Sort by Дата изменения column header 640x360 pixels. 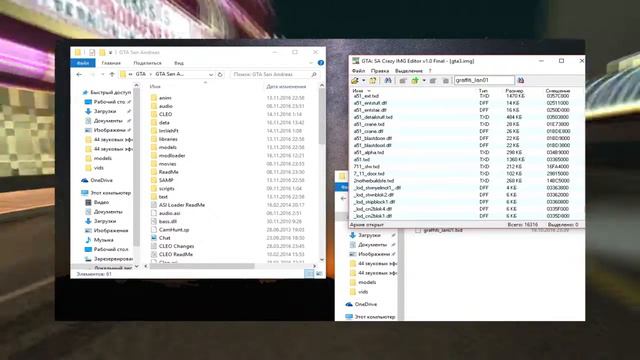(286, 87)
